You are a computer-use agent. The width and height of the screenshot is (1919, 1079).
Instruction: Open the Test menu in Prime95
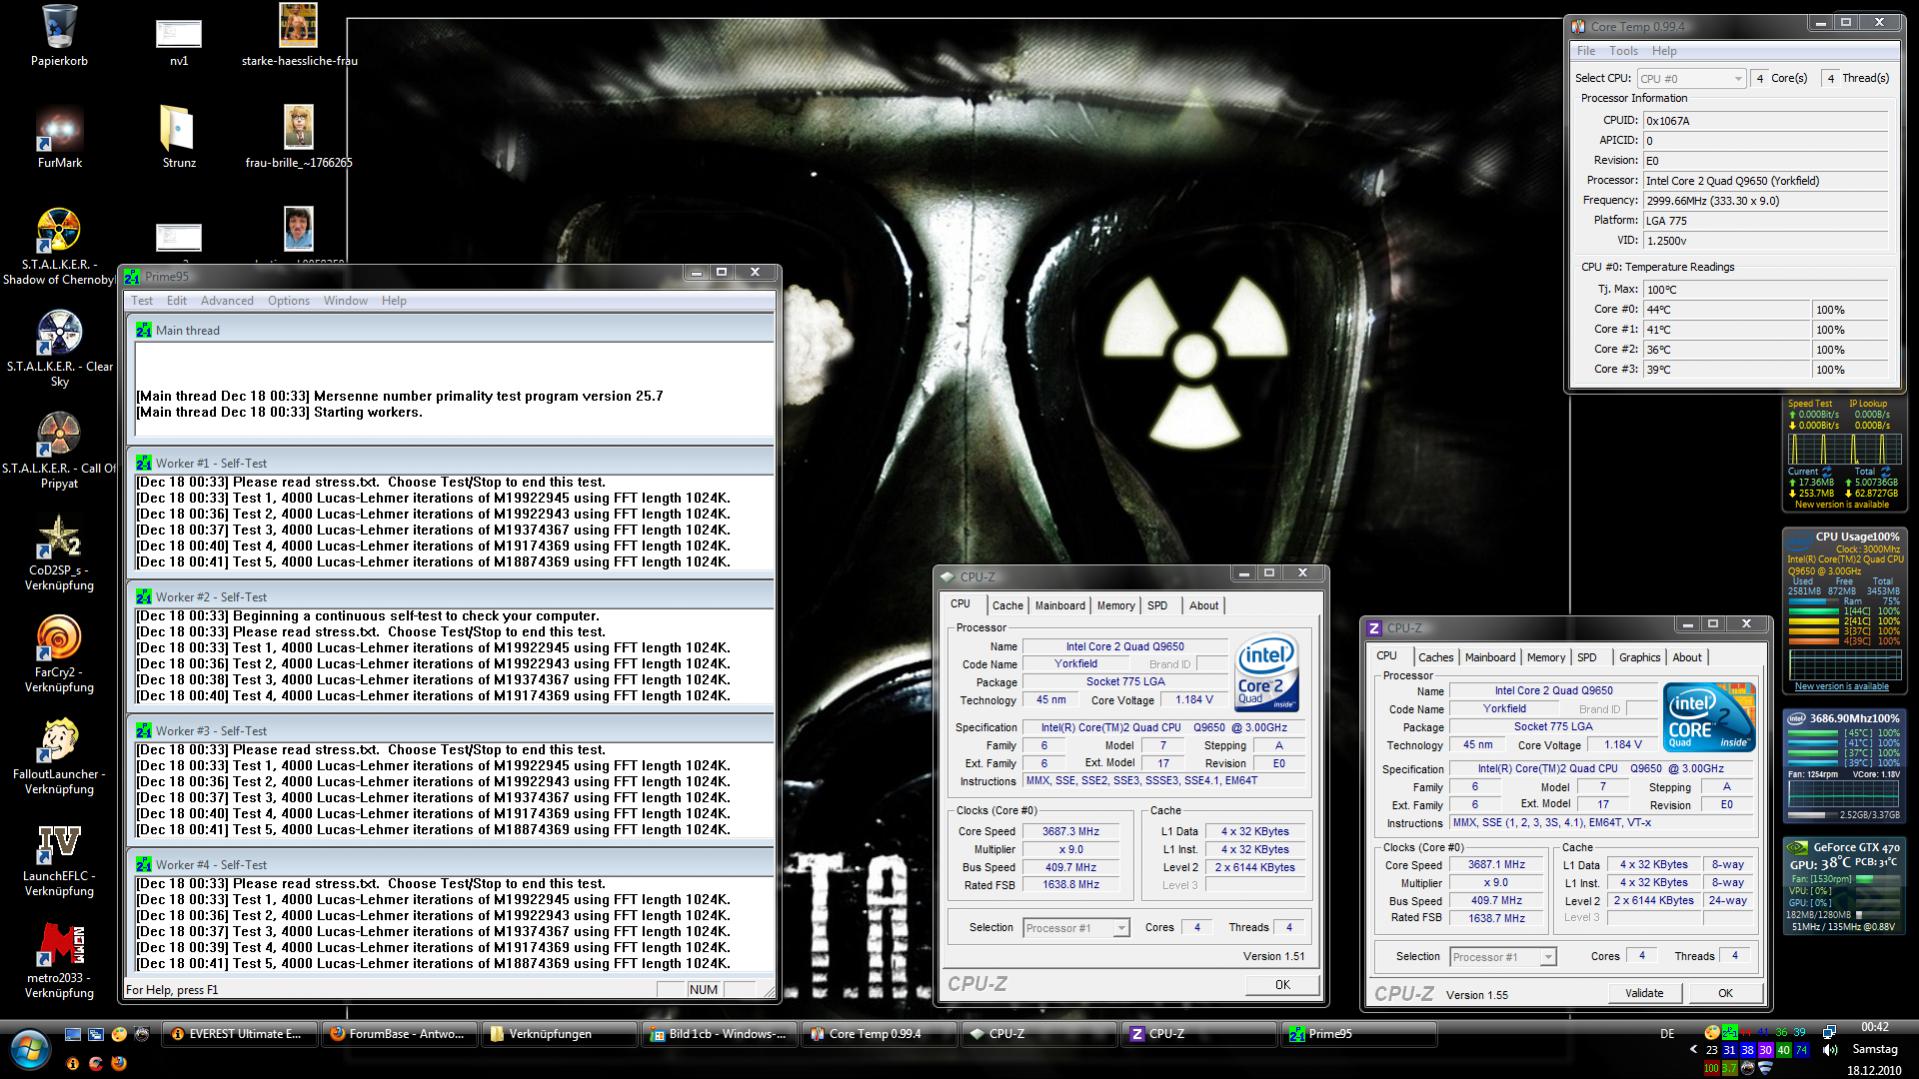click(x=142, y=300)
